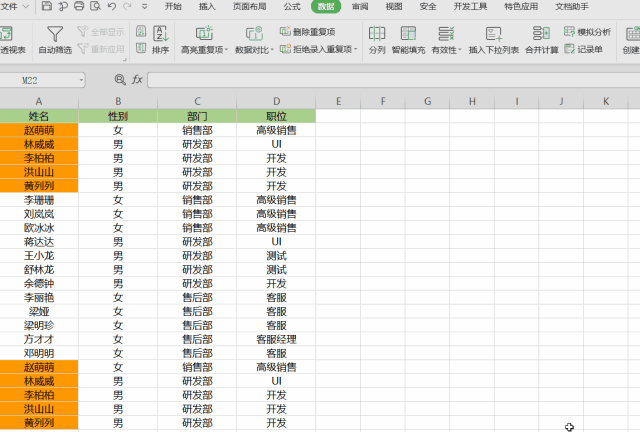Select column B header
Screen dimensions: 640x432
point(118,101)
